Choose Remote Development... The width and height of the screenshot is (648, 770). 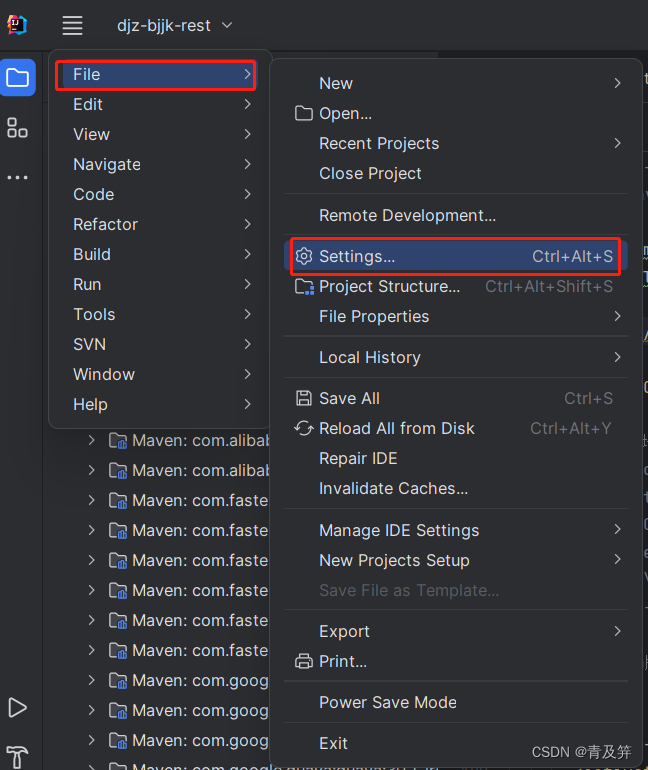tap(456, 215)
